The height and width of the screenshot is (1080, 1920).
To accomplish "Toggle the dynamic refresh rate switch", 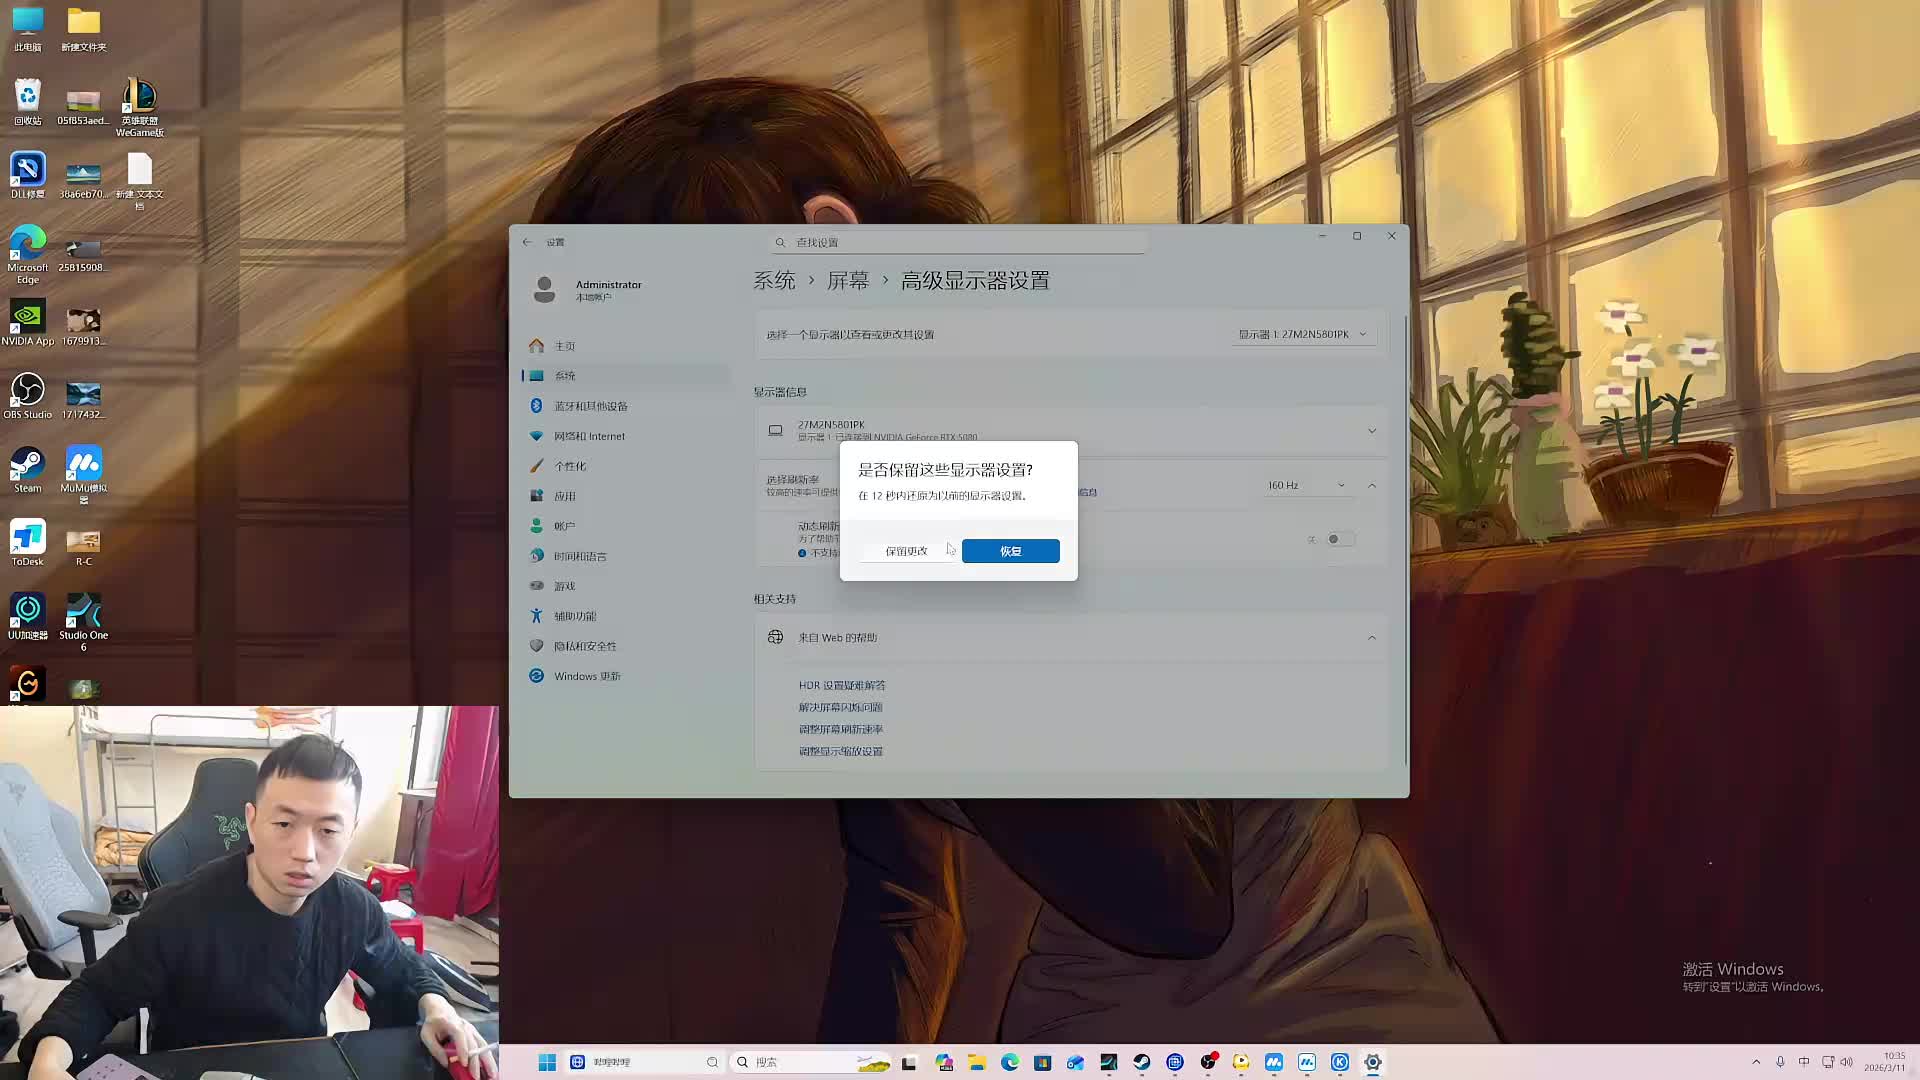I will coord(1339,539).
